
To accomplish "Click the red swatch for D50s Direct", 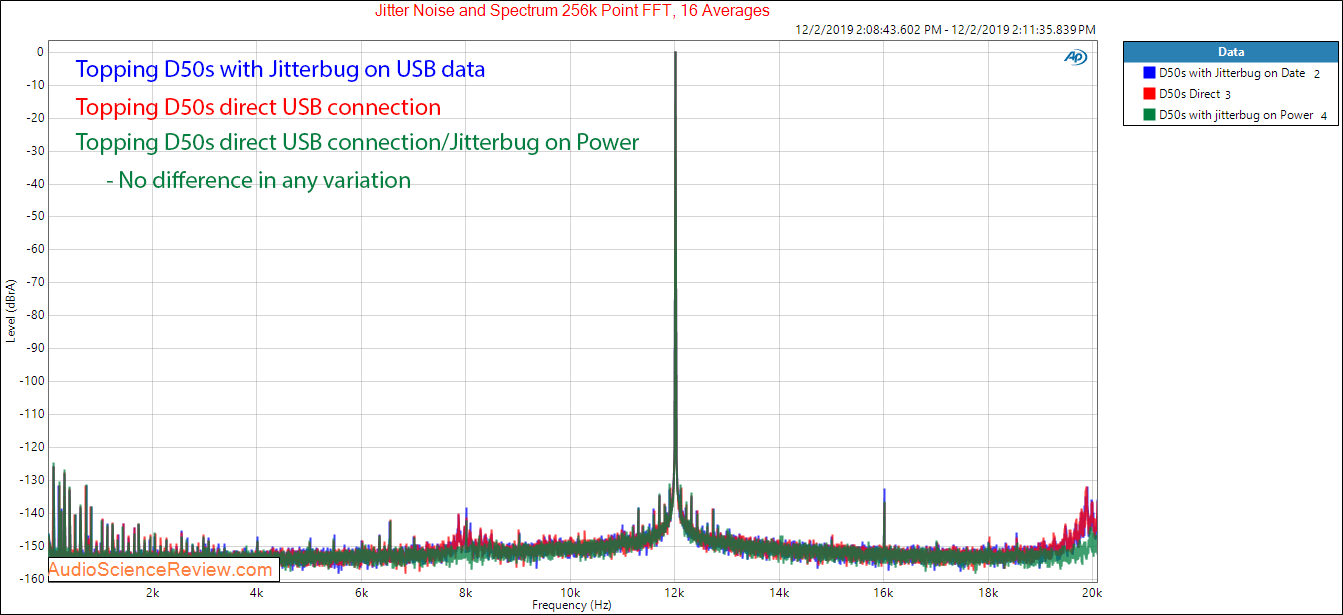I will (1147, 94).
